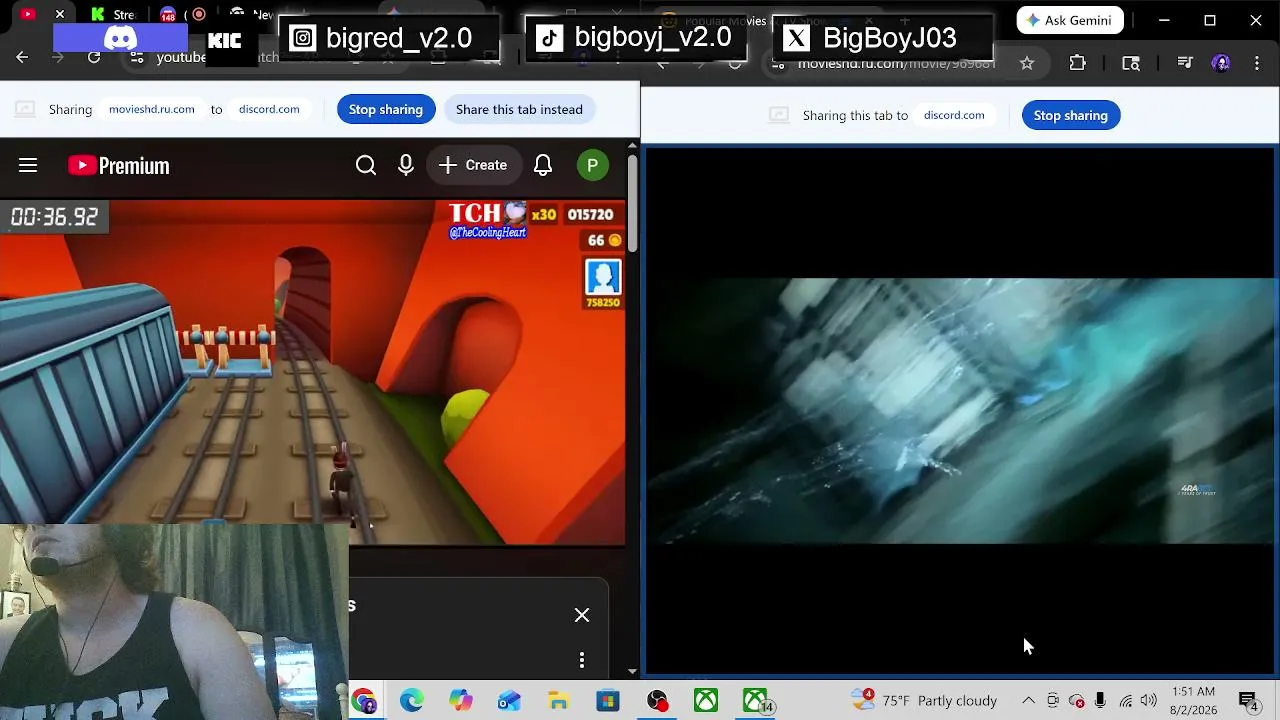Open the Chrome three-dot menu
Viewport: 1280px width, 720px height.
1256,63
